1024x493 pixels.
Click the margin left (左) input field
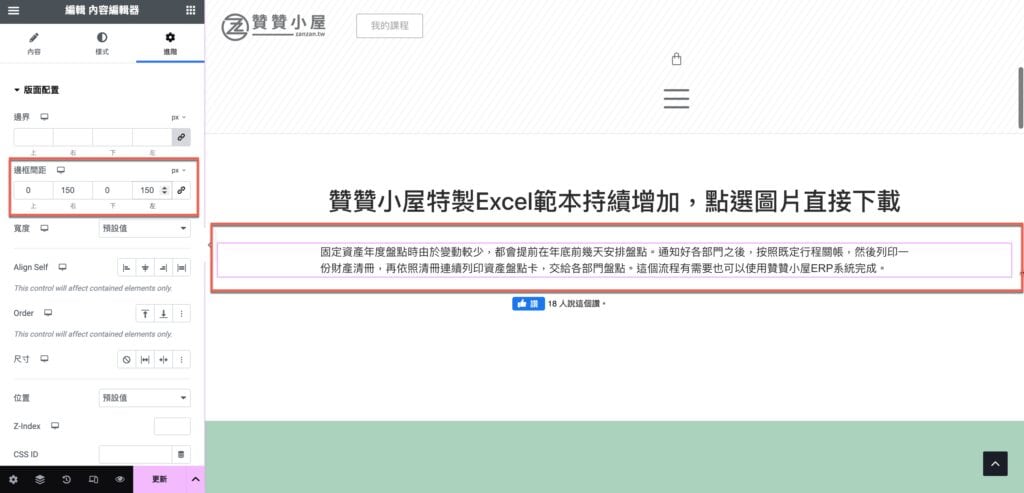[x=152, y=137]
